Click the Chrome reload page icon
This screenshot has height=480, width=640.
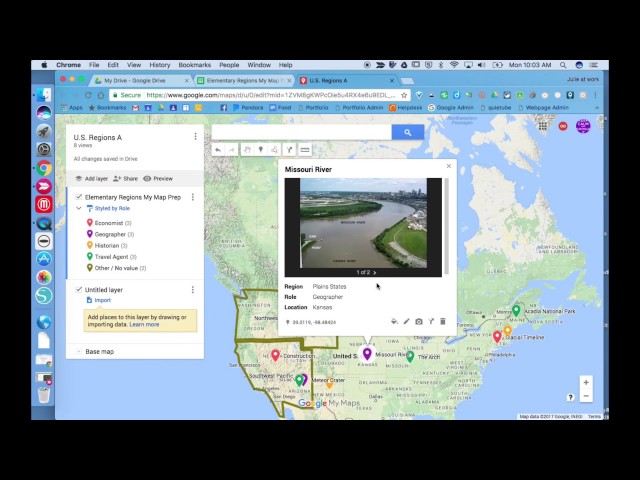point(88,95)
